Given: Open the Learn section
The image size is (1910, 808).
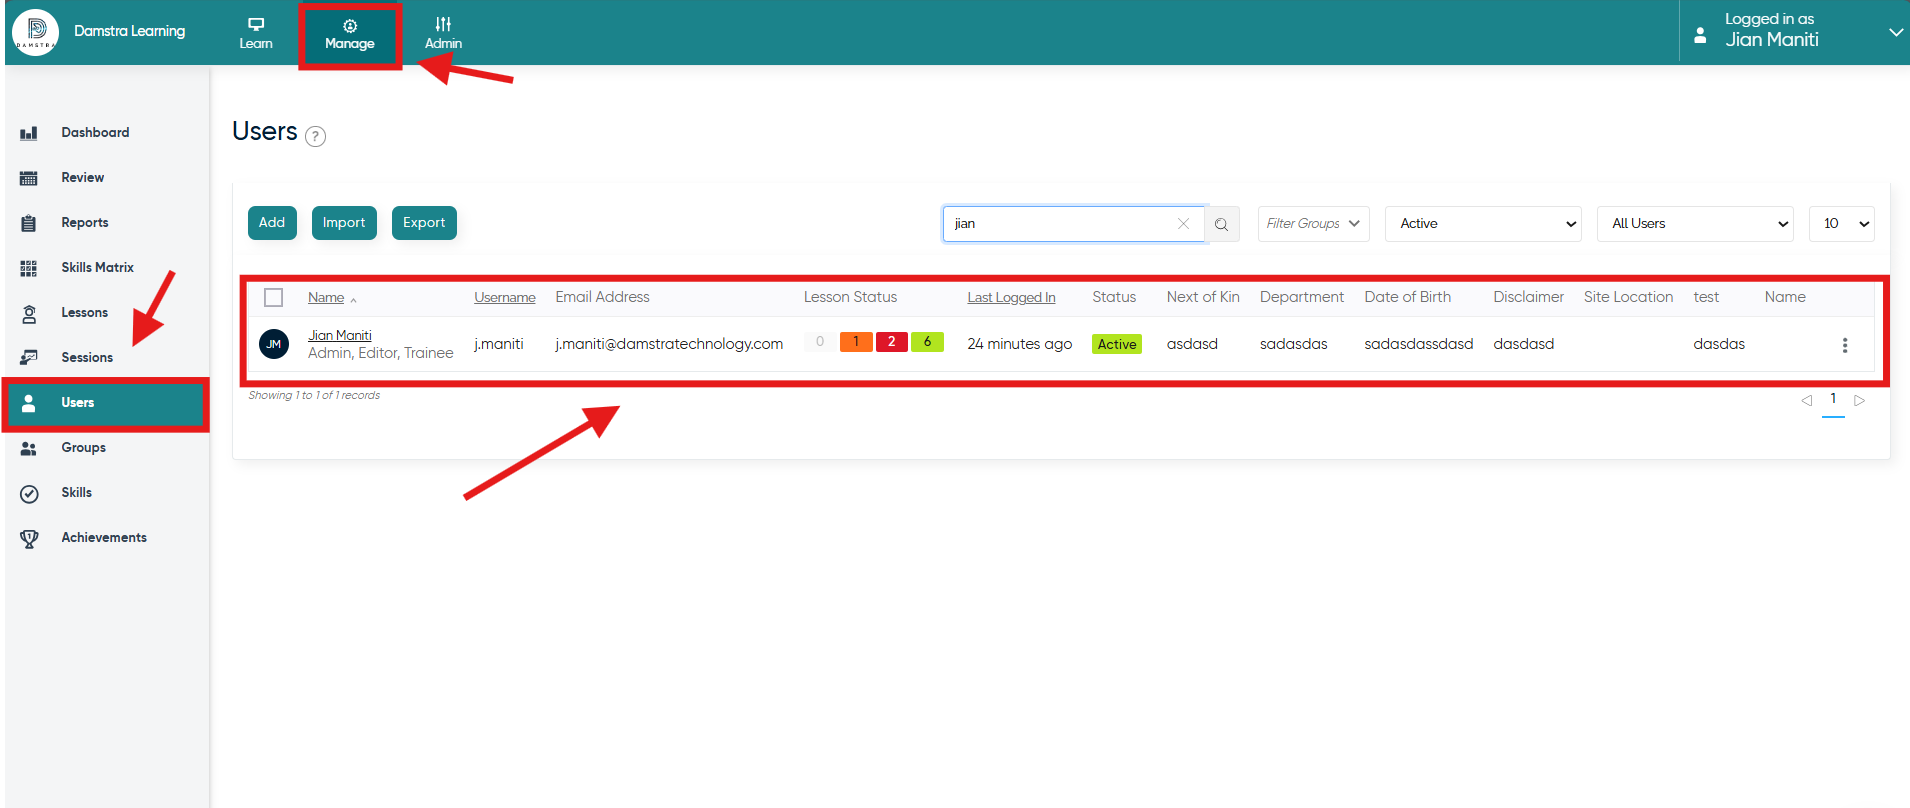Looking at the screenshot, I should coord(256,33).
